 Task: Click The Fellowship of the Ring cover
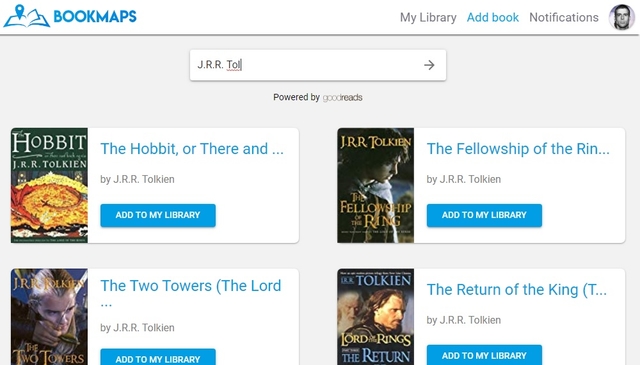pos(376,185)
